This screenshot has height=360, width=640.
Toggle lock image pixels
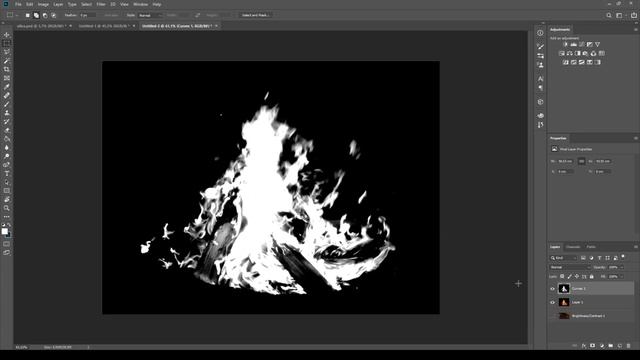click(569, 276)
